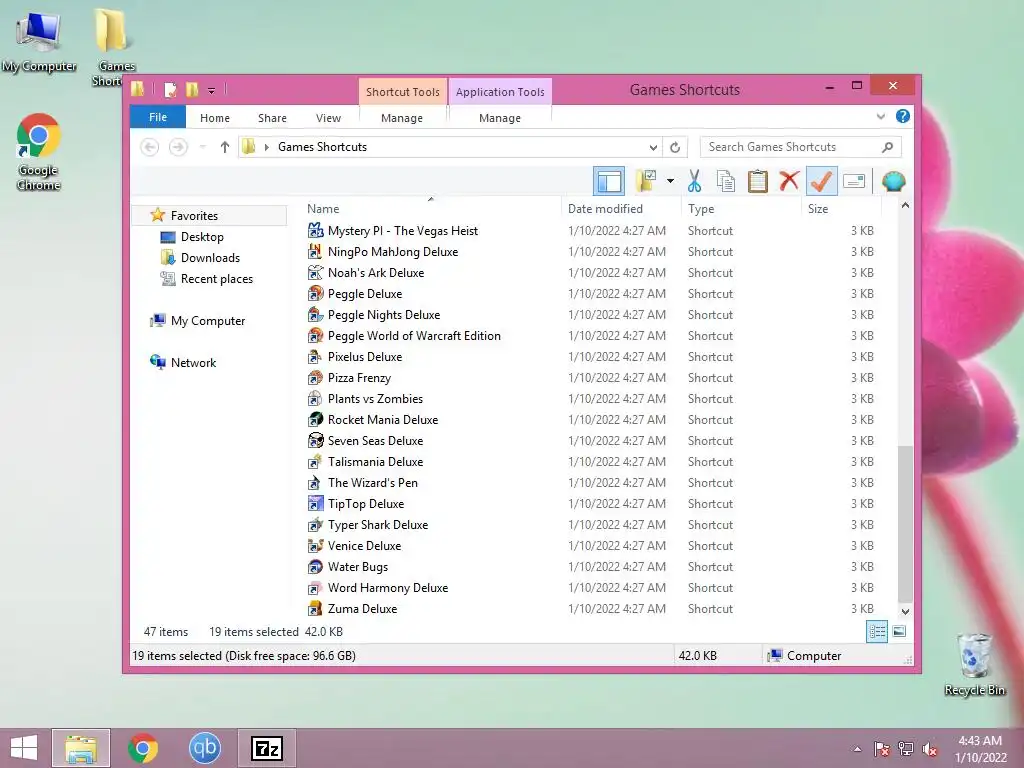Expand the breadcrumb arrow before Games Shortcuts
The image size is (1024, 768).
[266, 147]
